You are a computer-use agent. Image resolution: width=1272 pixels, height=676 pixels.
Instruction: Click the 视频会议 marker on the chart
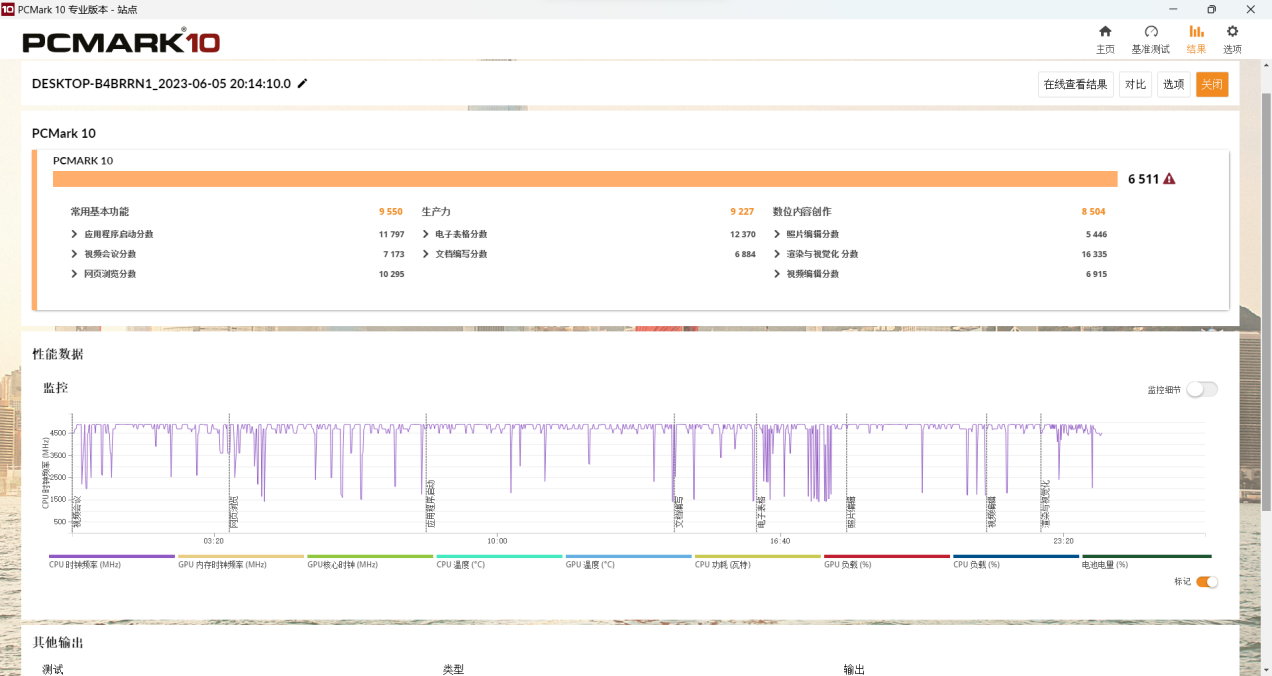[x=77, y=511]
